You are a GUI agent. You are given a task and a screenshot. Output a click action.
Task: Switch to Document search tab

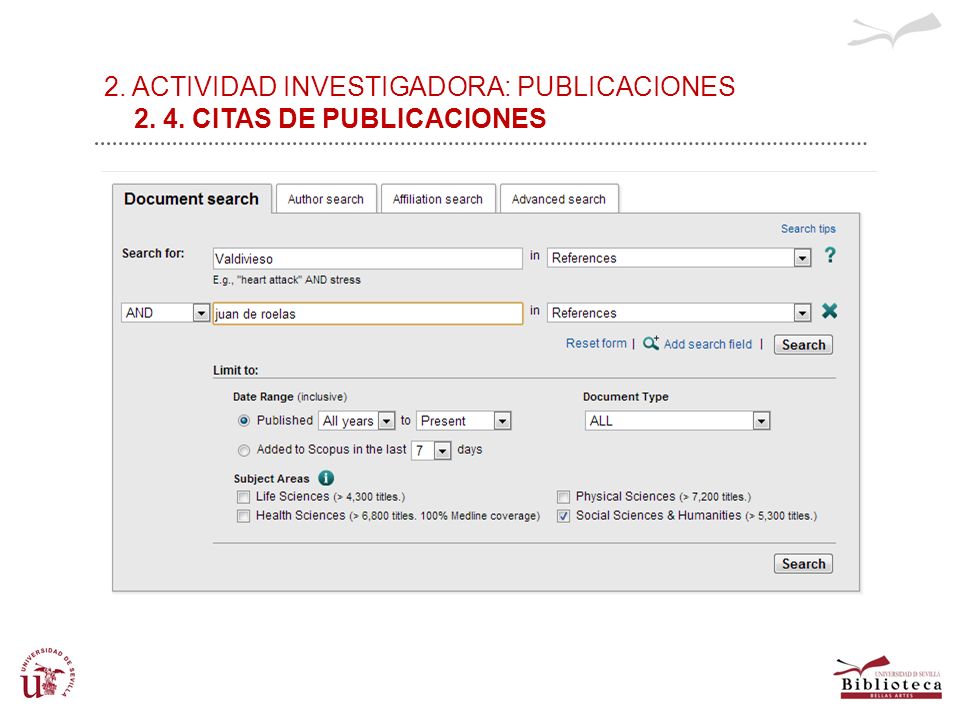pyautogui.click(x=191, y=199)
